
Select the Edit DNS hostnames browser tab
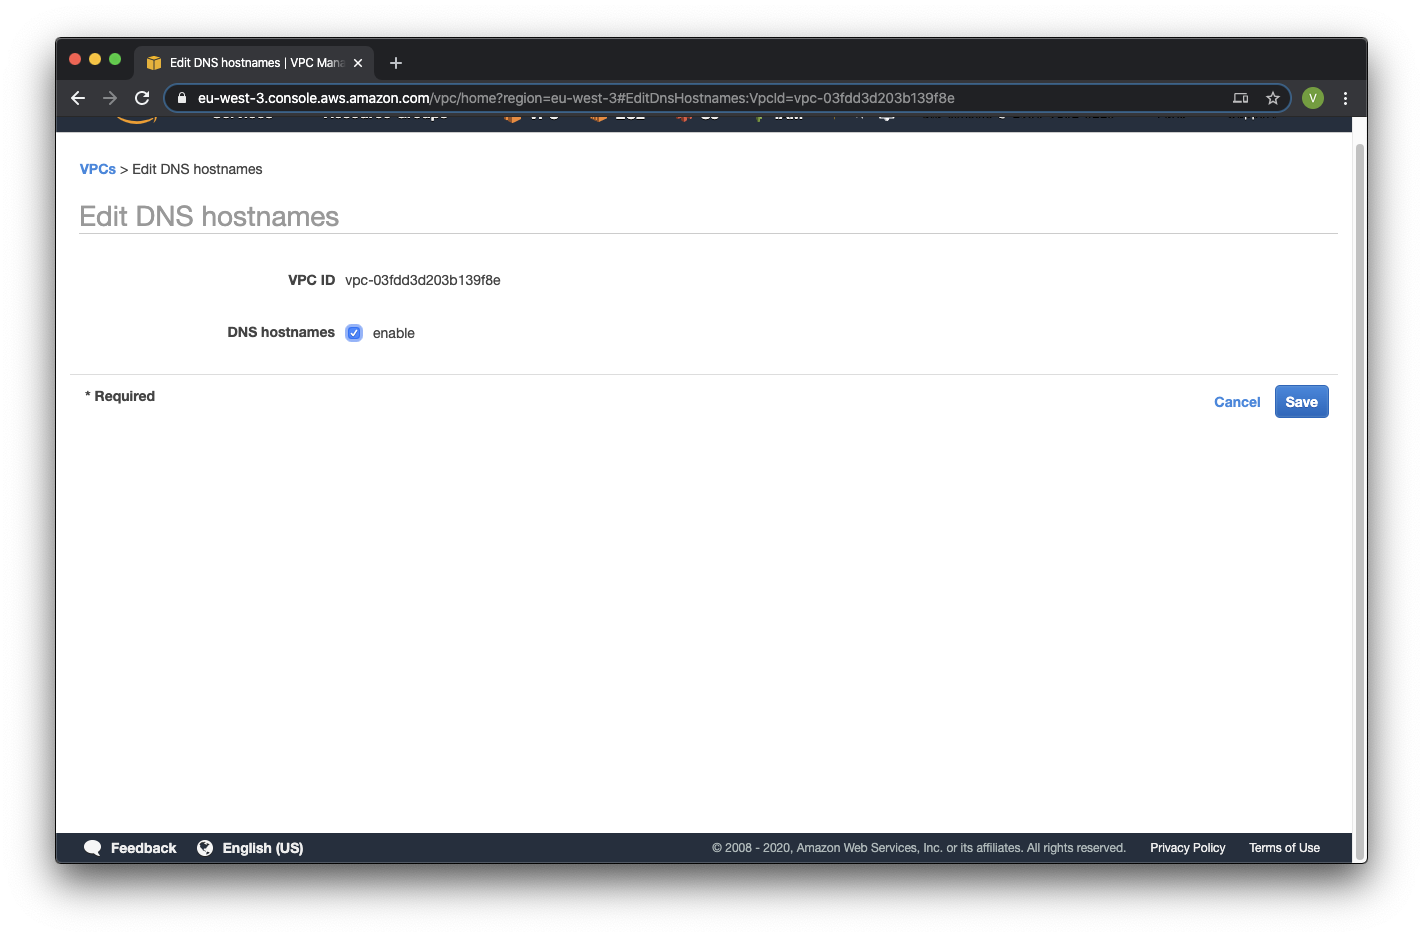coord(254,63)
